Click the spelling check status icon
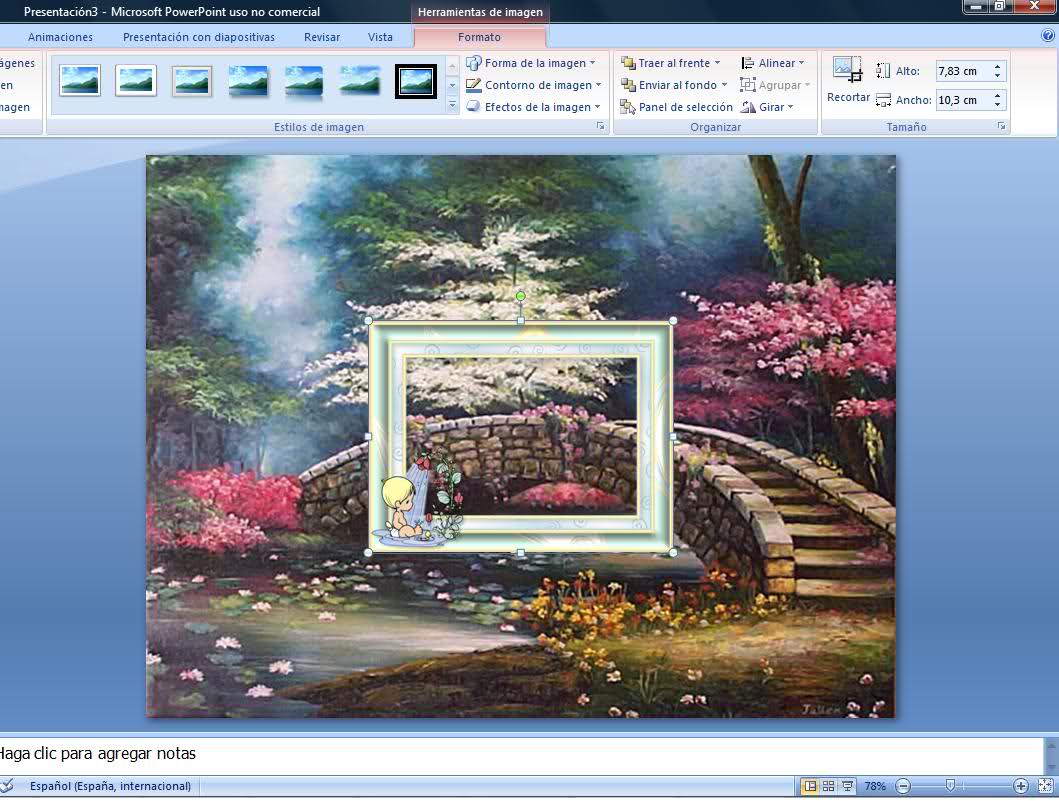Image resolution: width=1059 pixels, height=801 pixels. point(7,786)
